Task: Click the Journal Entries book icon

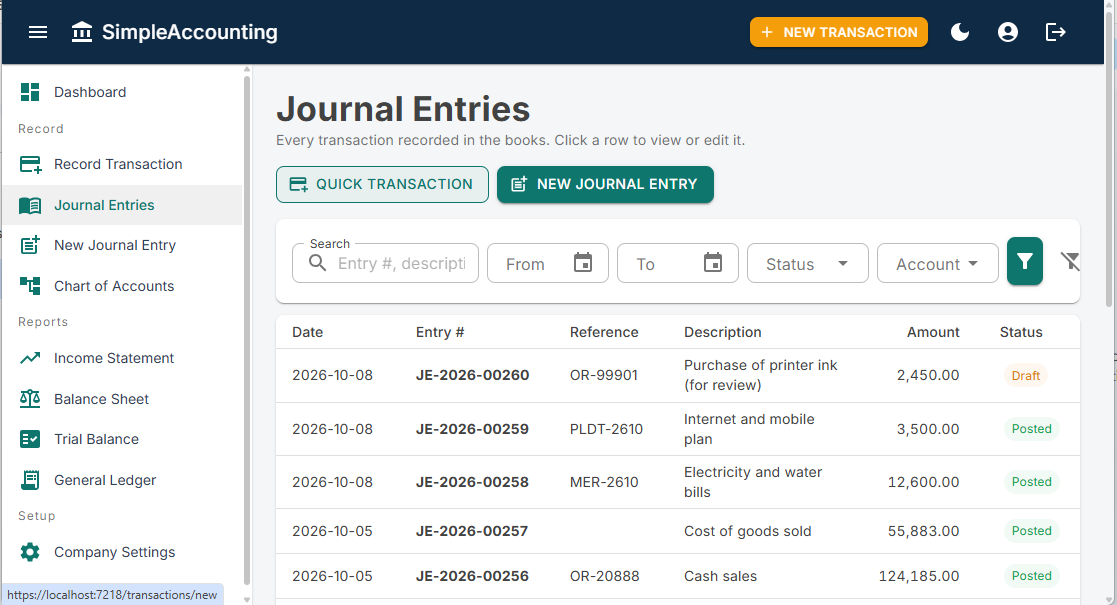Action: coord(30,205)
